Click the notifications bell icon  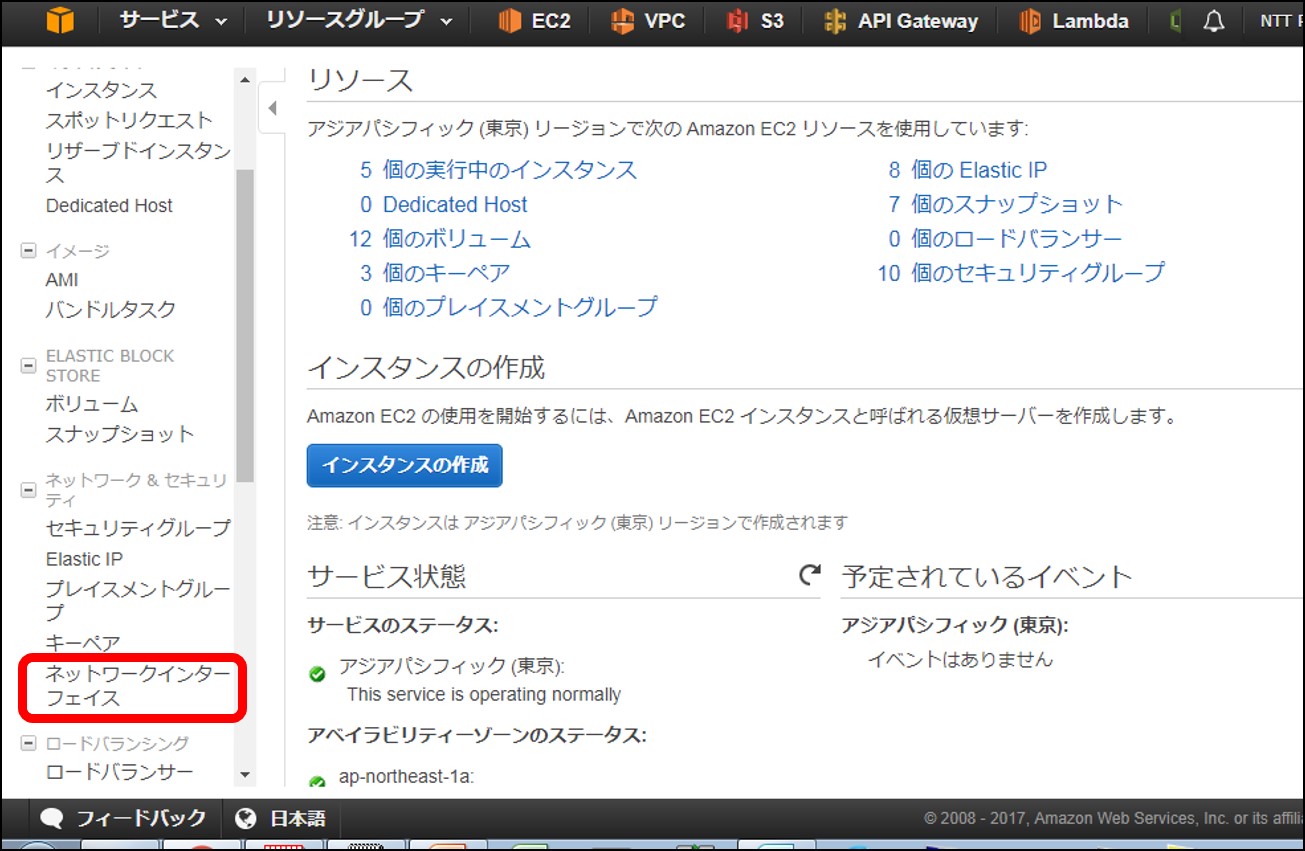(x=1214, y=21)
